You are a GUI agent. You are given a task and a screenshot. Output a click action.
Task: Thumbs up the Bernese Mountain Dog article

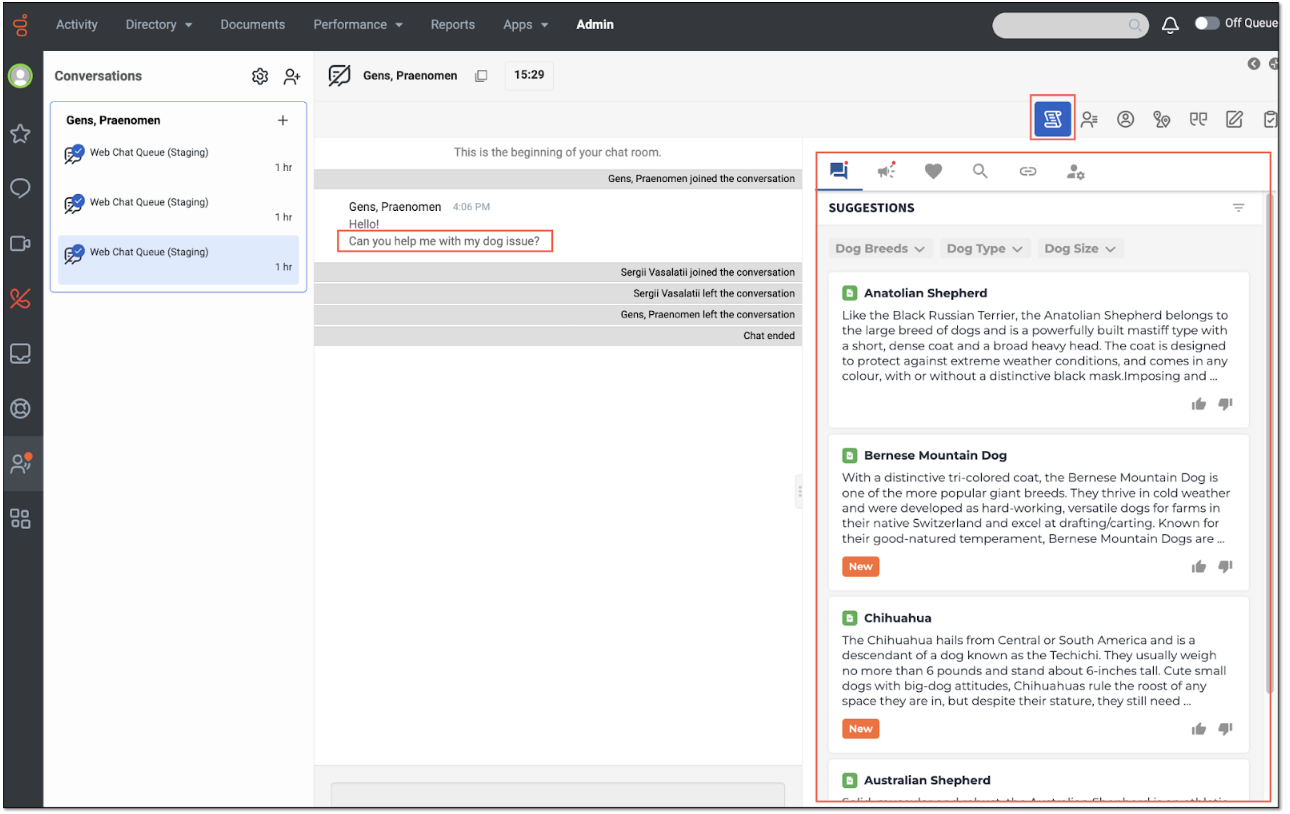tap(1199, 567)
